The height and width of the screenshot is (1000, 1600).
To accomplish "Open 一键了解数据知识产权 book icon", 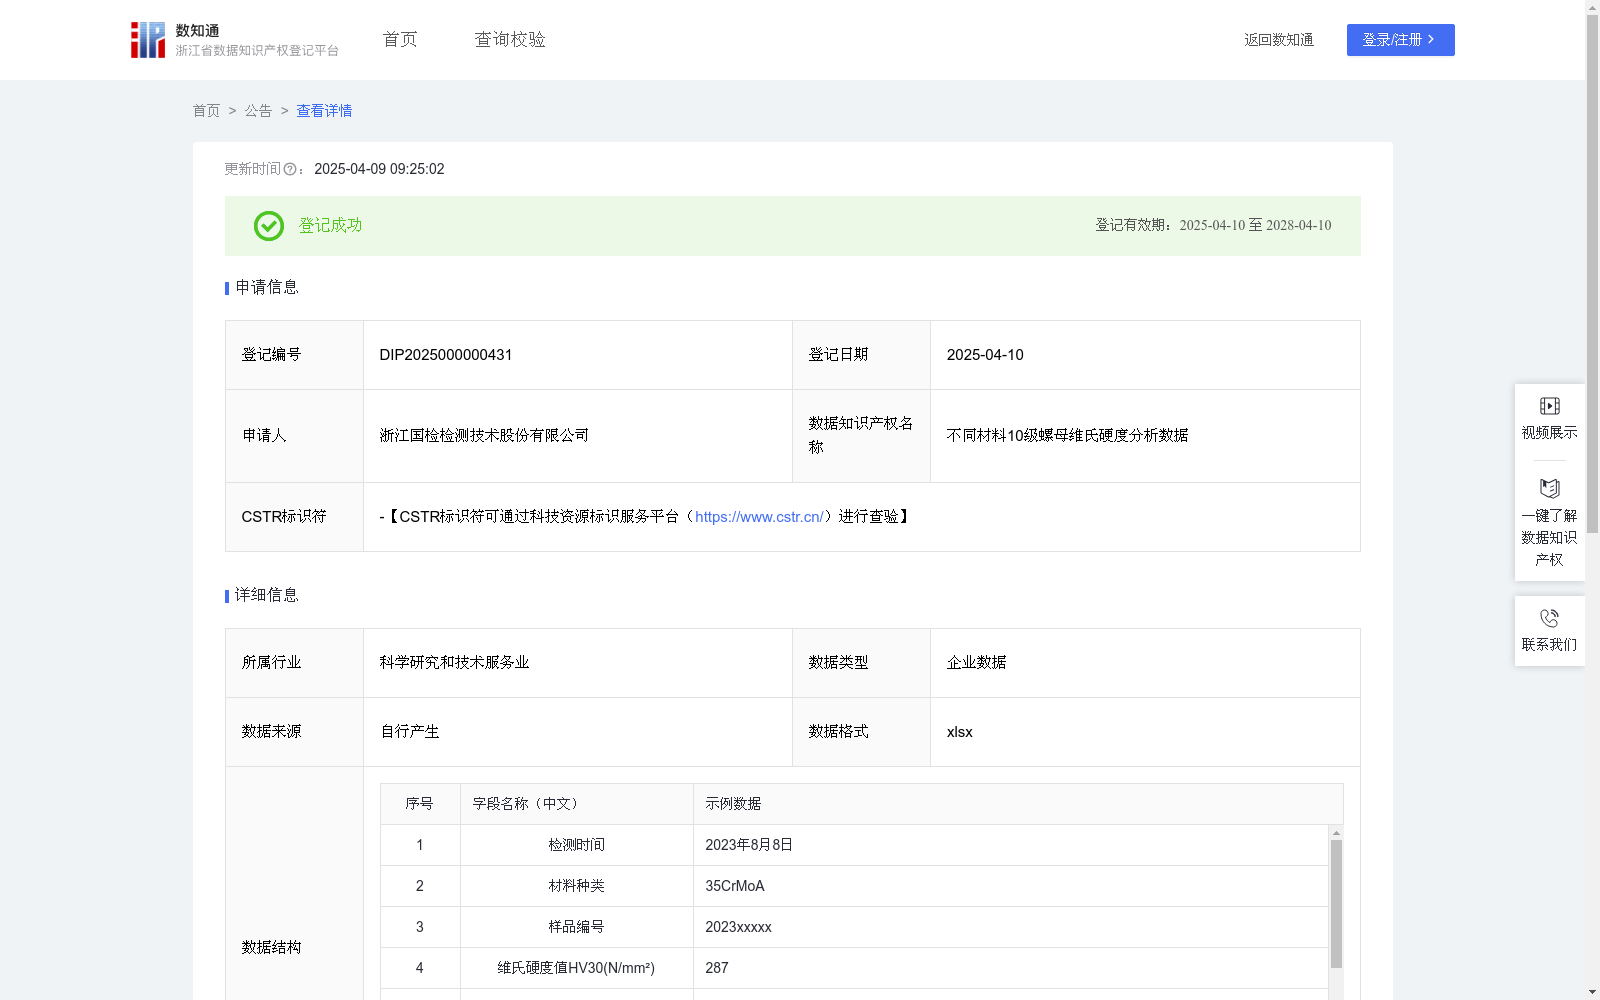I will pos(1550,489).
